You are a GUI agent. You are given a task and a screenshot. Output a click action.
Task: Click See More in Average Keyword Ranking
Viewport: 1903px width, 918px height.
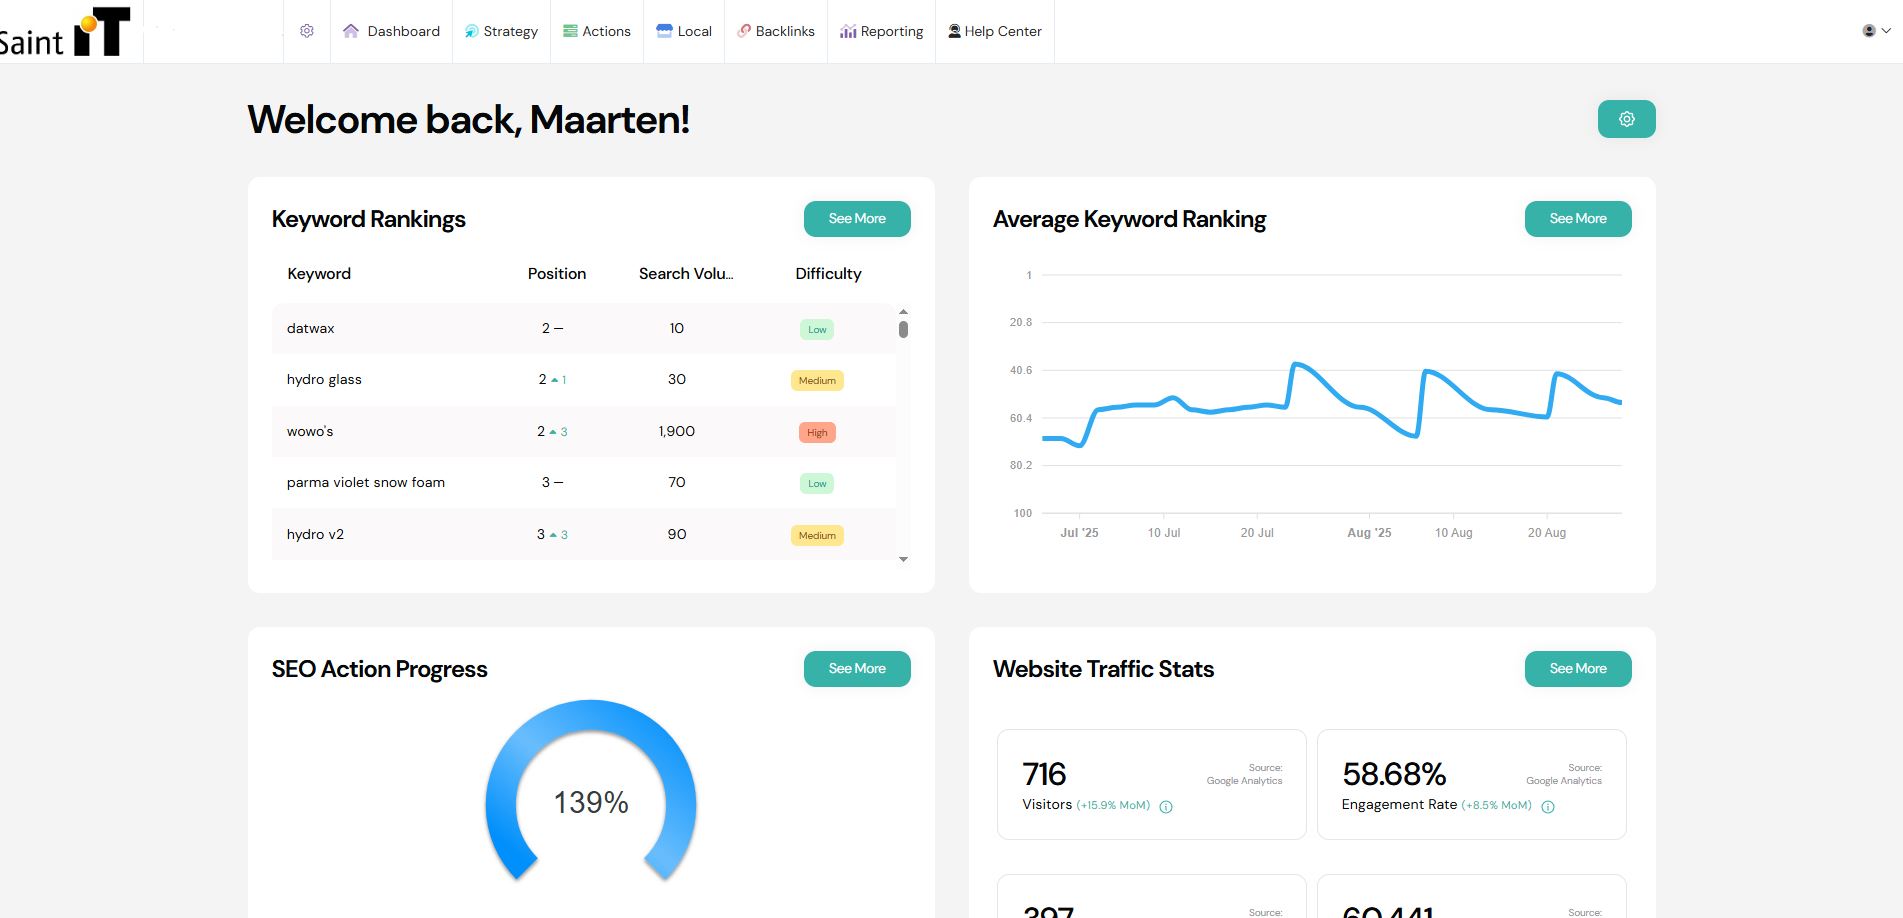tap(1578, 219)
